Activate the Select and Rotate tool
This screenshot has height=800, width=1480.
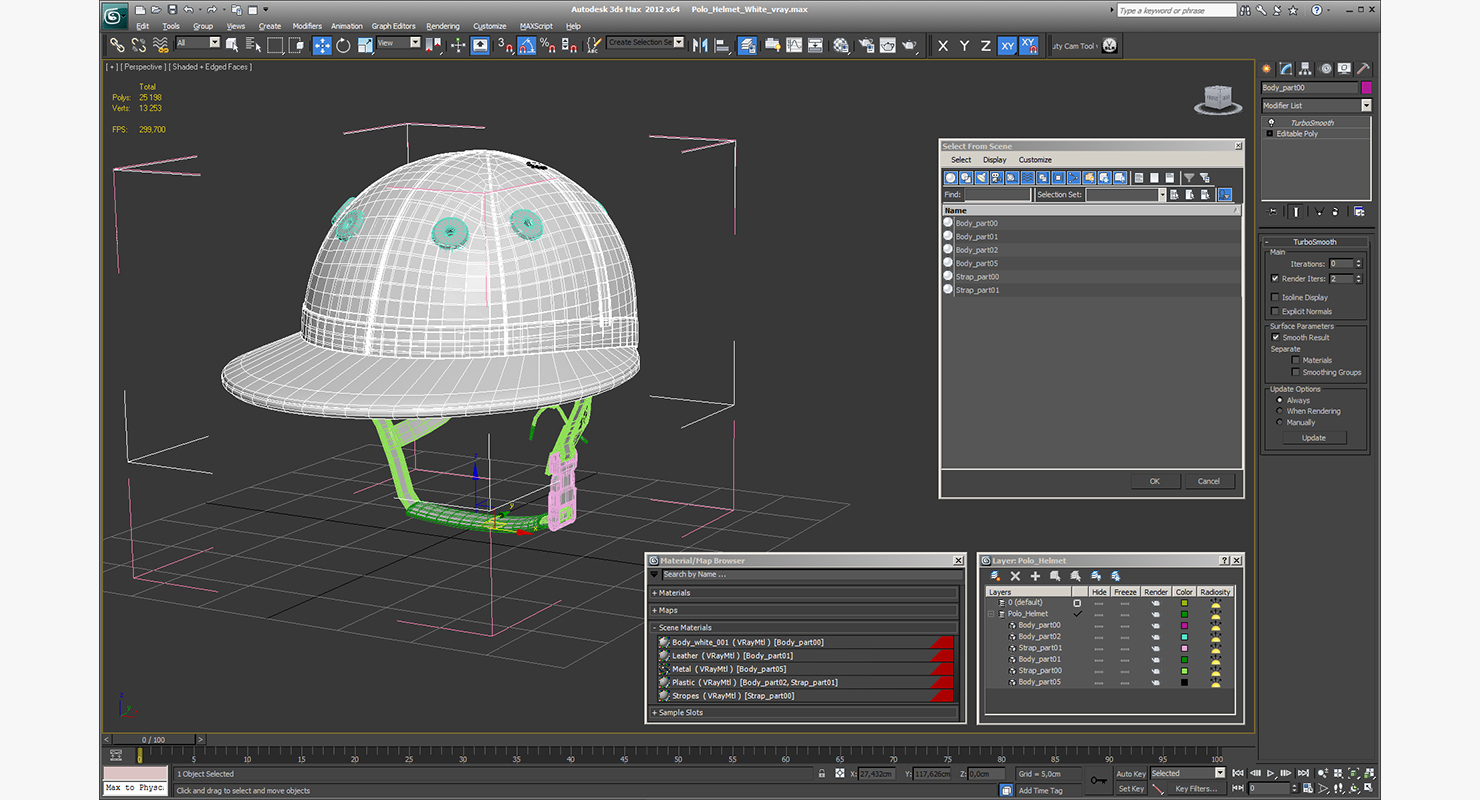coord(344,45)
